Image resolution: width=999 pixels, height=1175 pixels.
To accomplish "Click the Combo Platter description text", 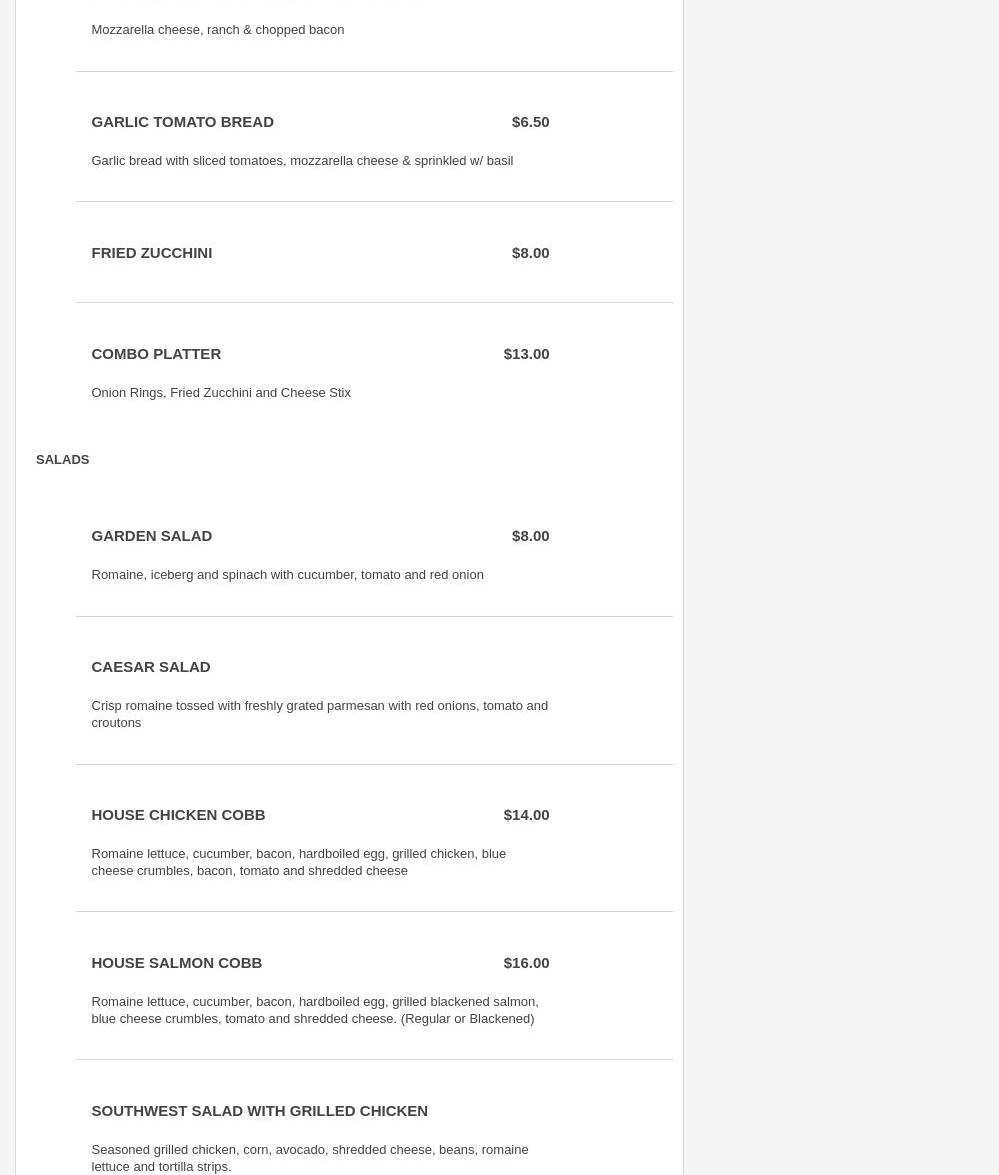I will [221, 393].
